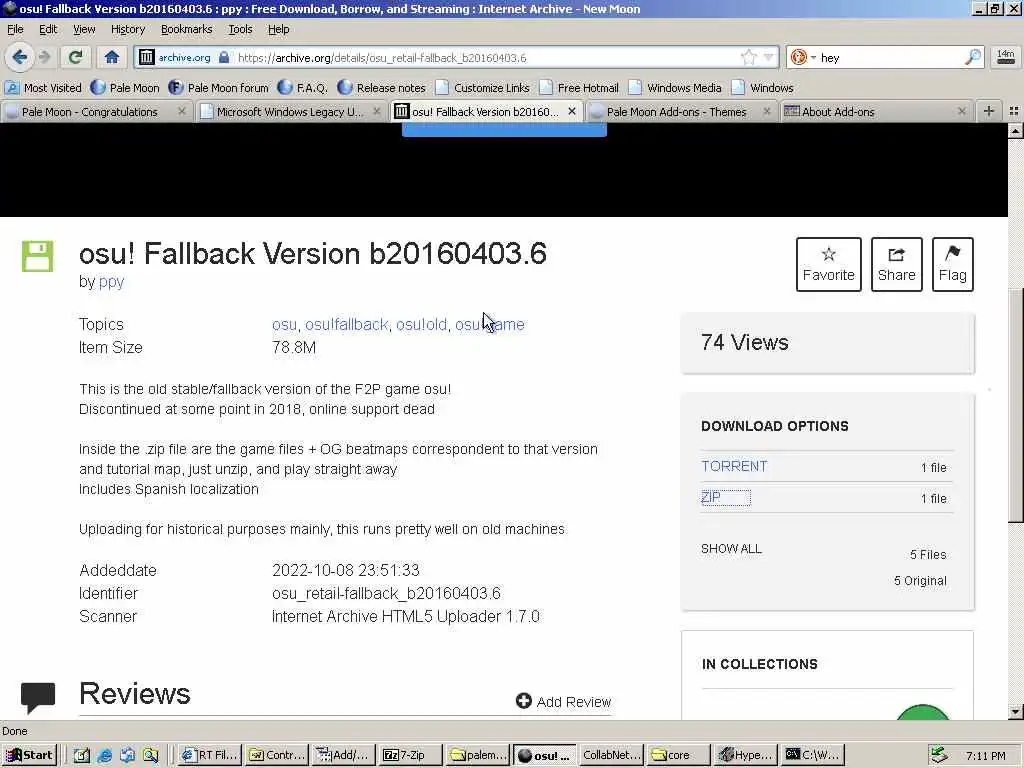Open the Help menu
This screenshot has width=1024, height=768.
click(x=278, y=29)
